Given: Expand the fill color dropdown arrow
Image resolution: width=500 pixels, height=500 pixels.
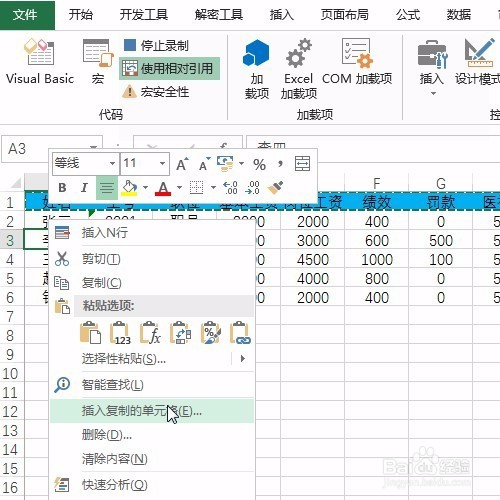Looking at the screenshot, I should (145, 188).
